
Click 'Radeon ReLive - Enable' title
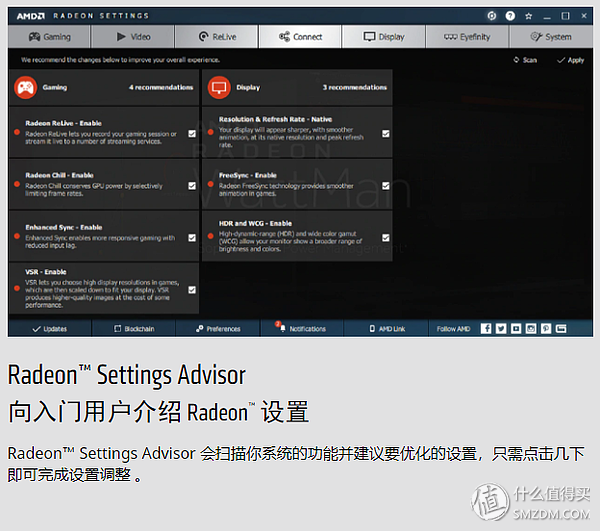pyautogui.click(x=64, y=123)
